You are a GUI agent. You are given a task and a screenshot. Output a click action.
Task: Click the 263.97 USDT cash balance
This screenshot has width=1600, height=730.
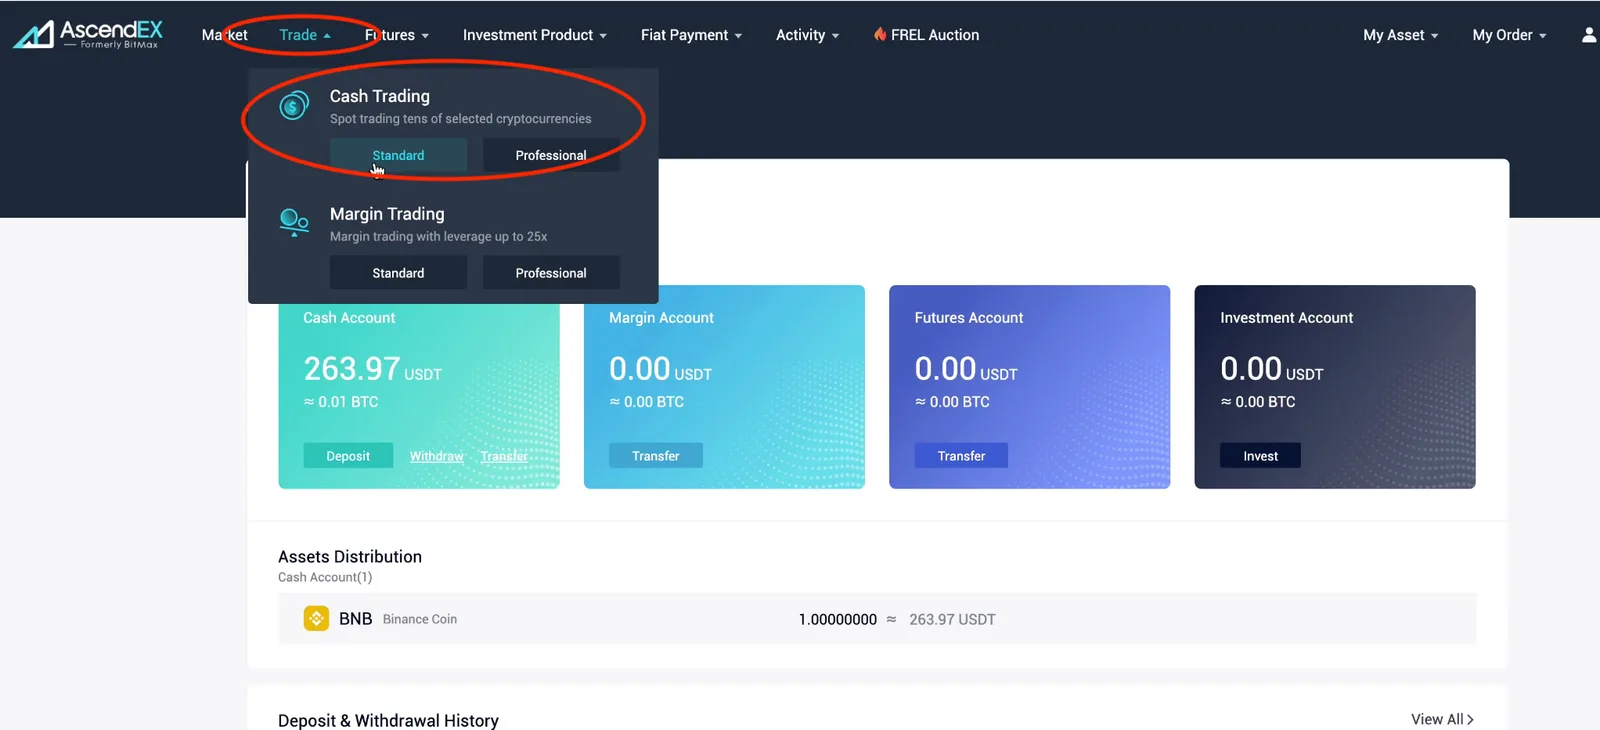click(x=373, y=369)
